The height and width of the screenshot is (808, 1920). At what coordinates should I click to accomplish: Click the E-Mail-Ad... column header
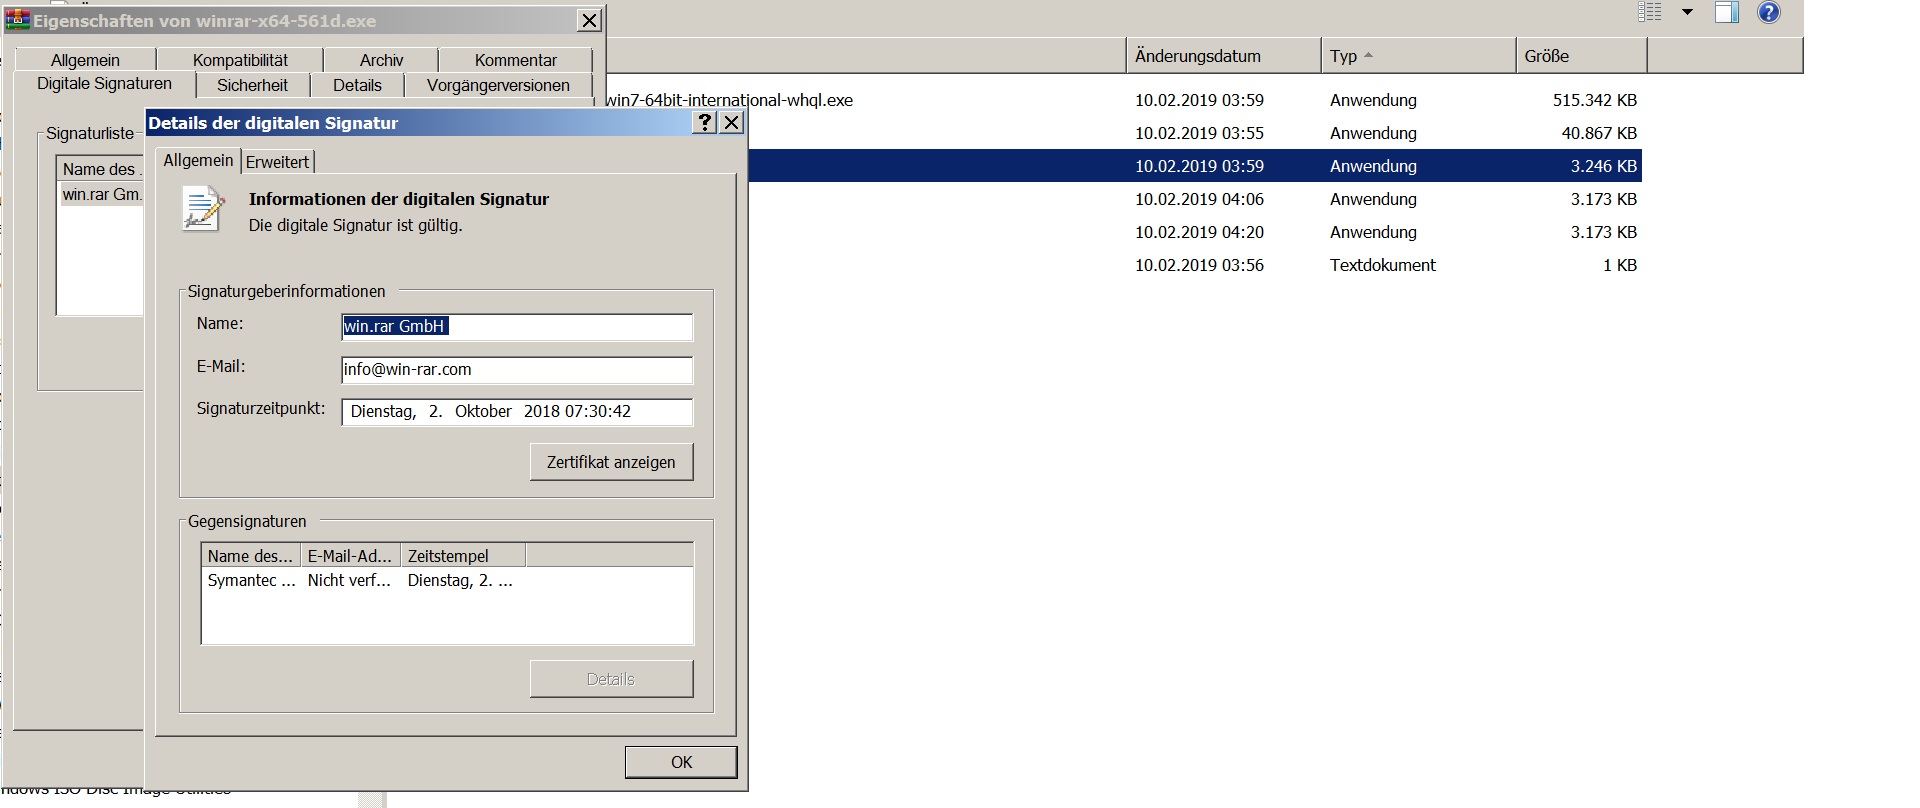pos(350,556)
